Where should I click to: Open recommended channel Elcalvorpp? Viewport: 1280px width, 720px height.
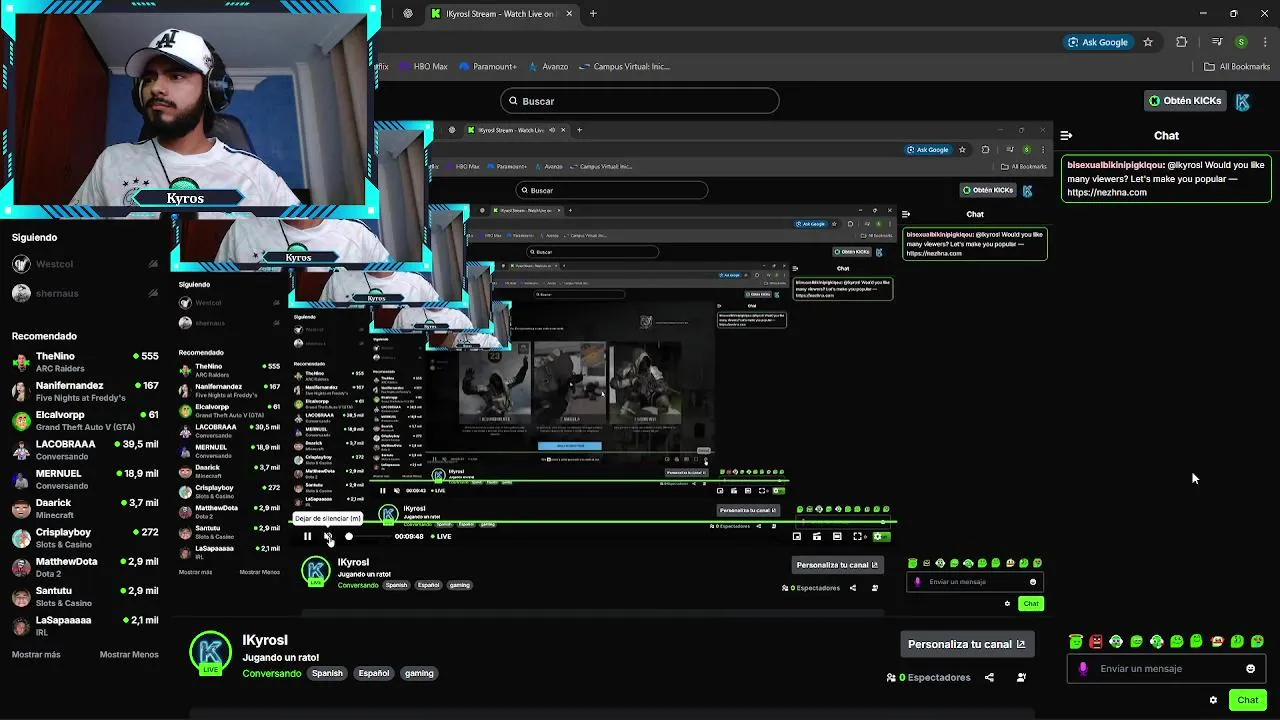[x=85, y=420]
